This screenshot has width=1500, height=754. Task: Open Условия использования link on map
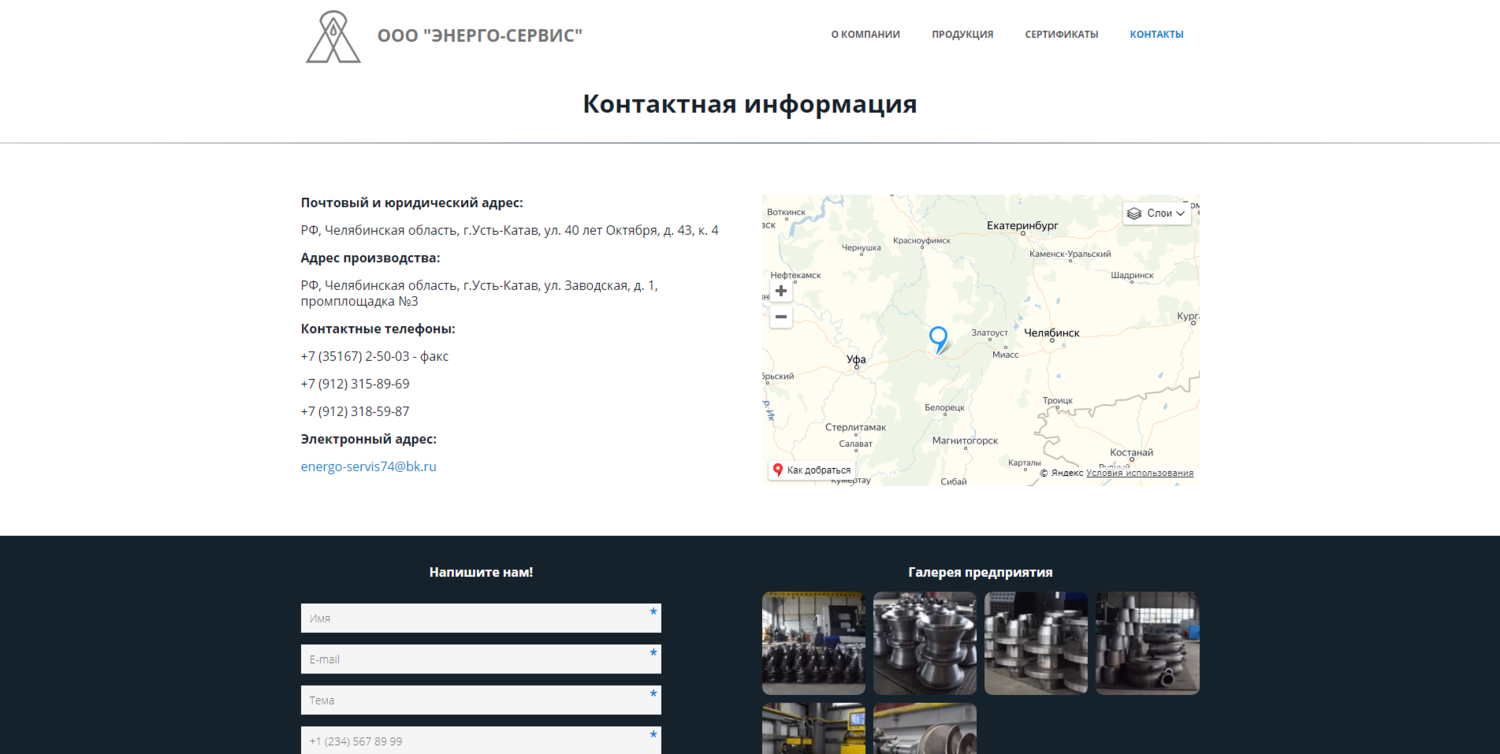point(1140,473)
